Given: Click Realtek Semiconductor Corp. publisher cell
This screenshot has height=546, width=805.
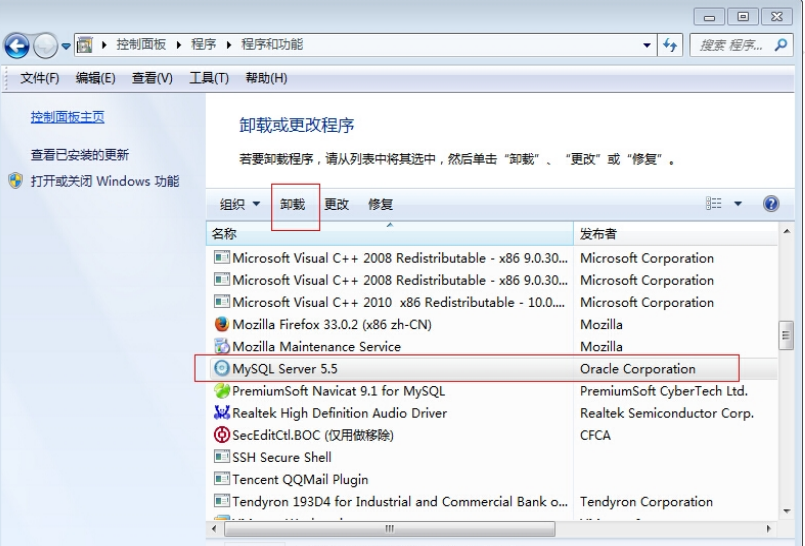Looking at the screenshot, I should (667, 413).
